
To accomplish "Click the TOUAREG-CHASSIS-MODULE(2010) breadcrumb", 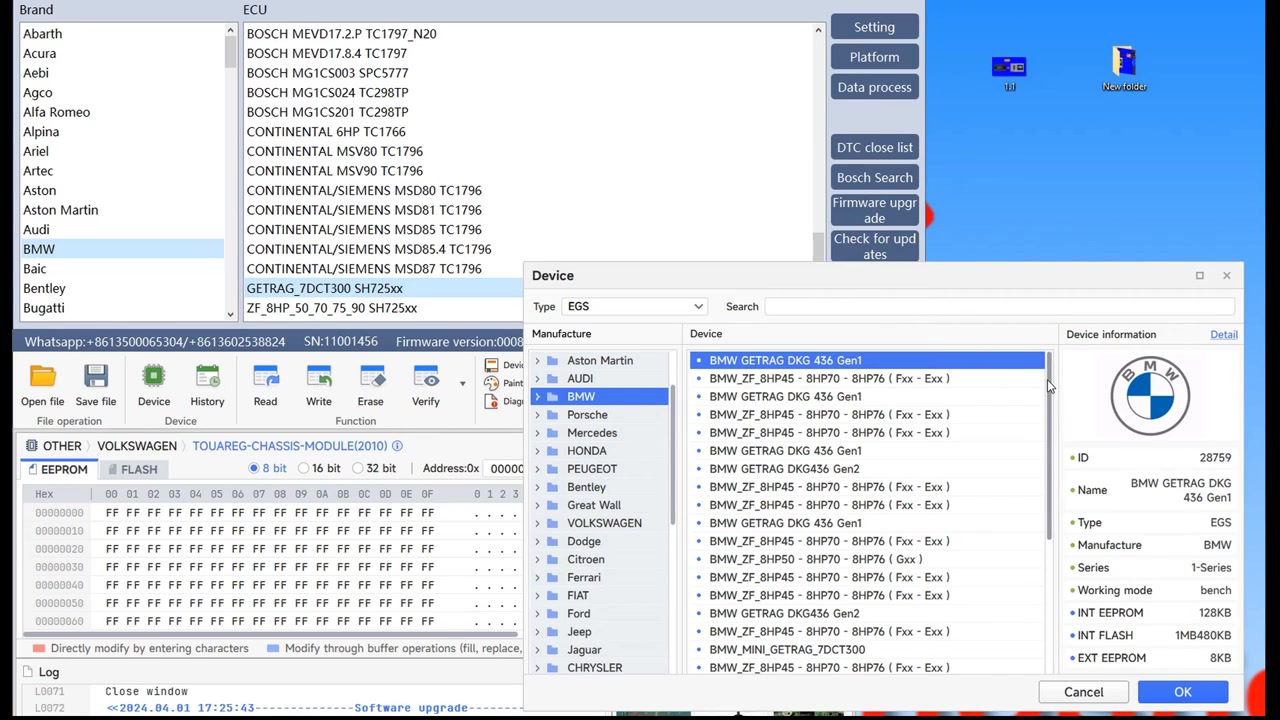I will click(x=289, y=446).
